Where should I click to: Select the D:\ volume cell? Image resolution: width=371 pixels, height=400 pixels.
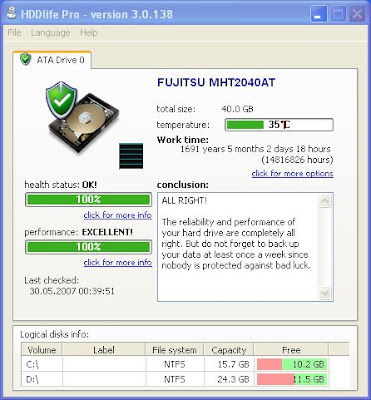pyautogui.click(x=42, y=379)
